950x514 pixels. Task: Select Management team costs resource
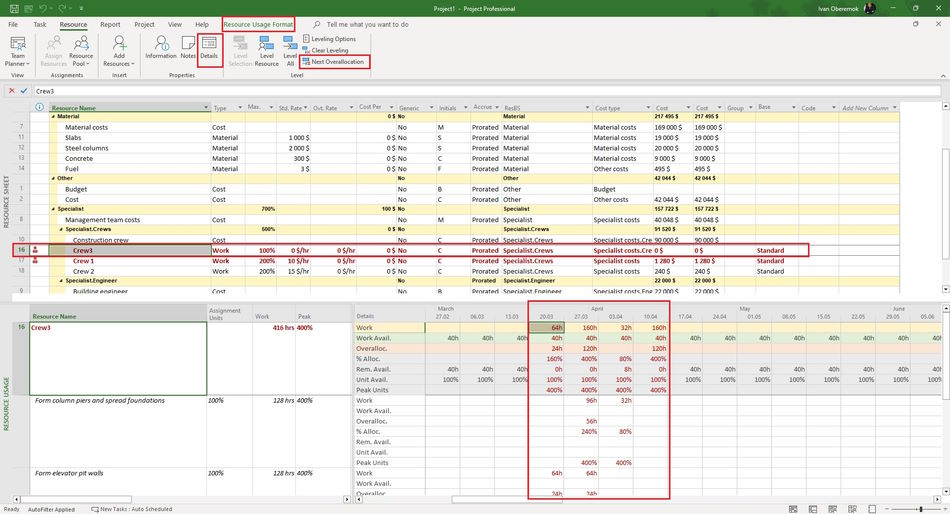coord(102,220)
